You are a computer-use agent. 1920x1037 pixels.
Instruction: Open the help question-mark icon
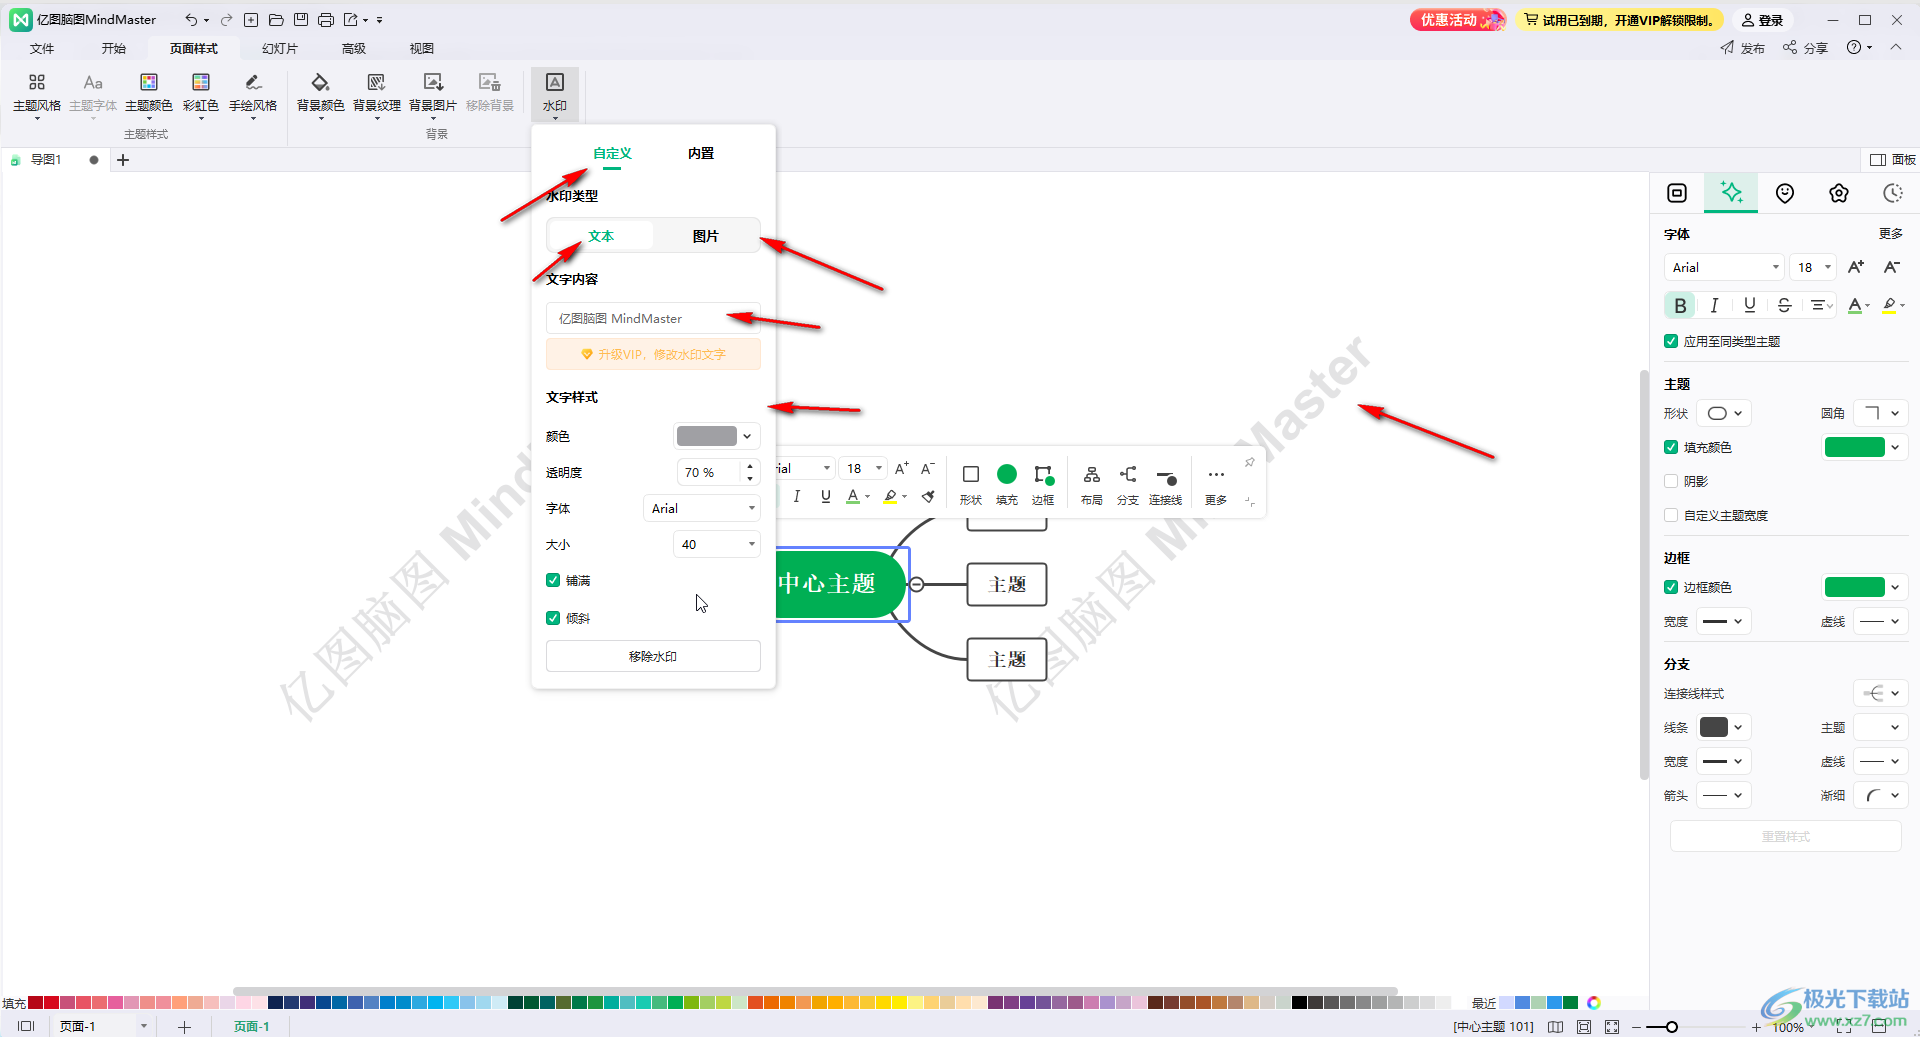click(1855, 47)
